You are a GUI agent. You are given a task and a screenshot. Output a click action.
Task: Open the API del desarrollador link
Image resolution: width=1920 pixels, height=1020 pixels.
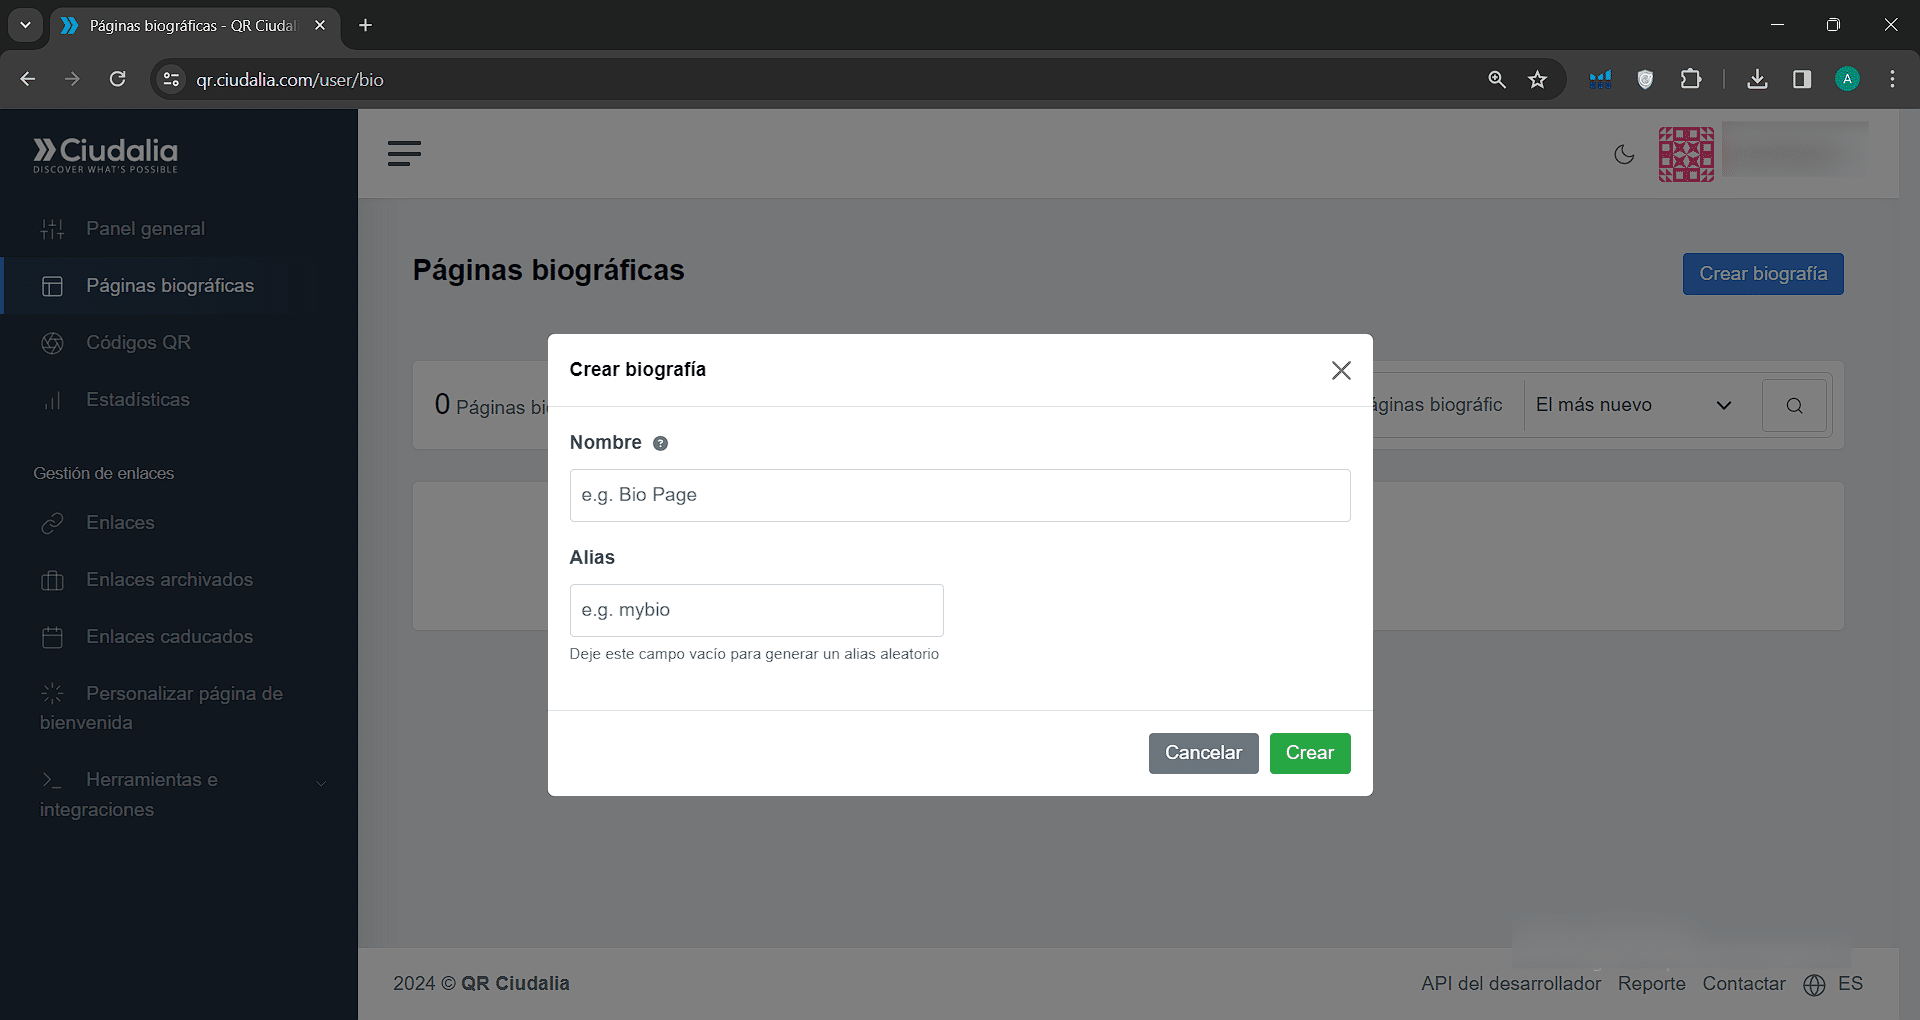coord(1510,984)
